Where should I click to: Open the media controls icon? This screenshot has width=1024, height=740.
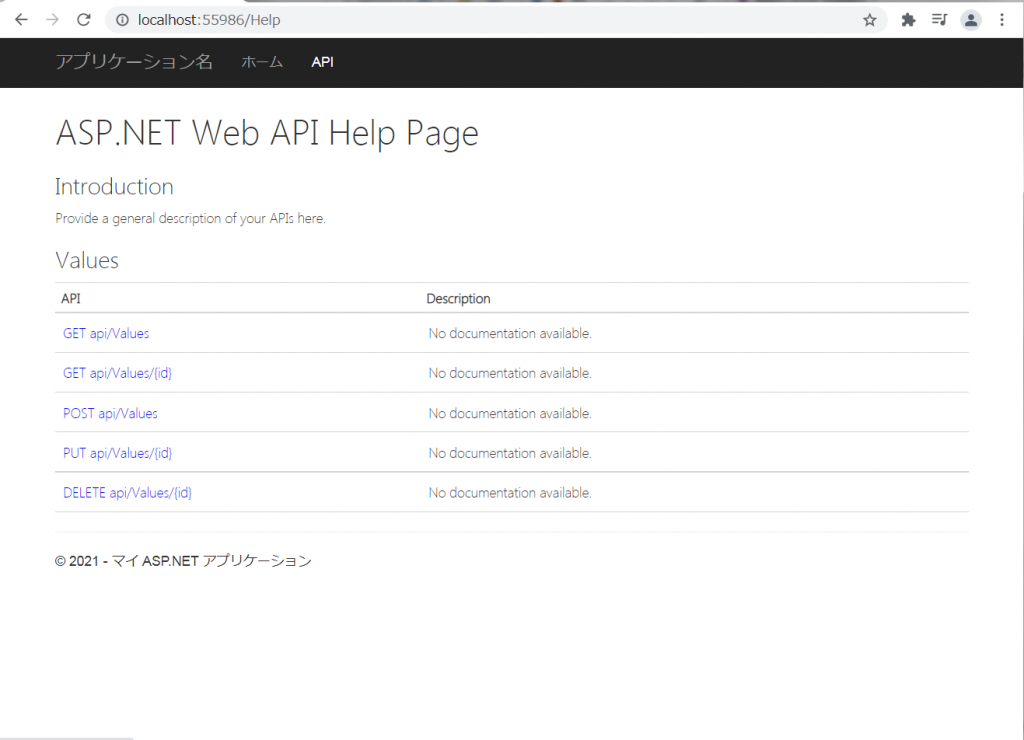(x=939, y=19)
